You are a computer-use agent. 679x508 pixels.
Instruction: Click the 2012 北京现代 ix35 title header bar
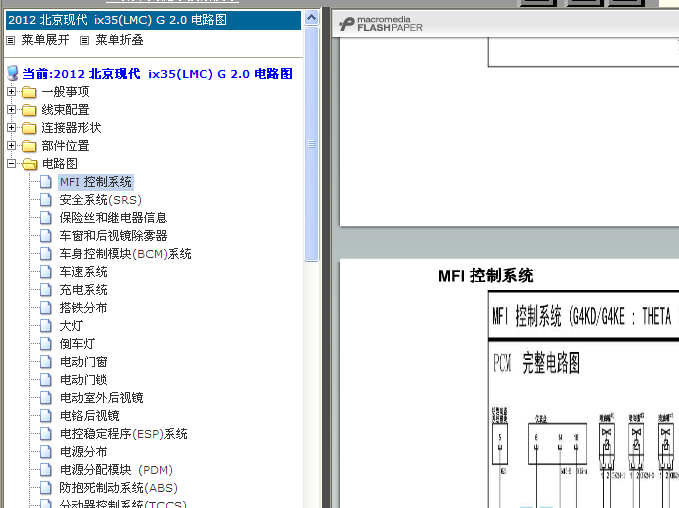click(x=153, y=20)
